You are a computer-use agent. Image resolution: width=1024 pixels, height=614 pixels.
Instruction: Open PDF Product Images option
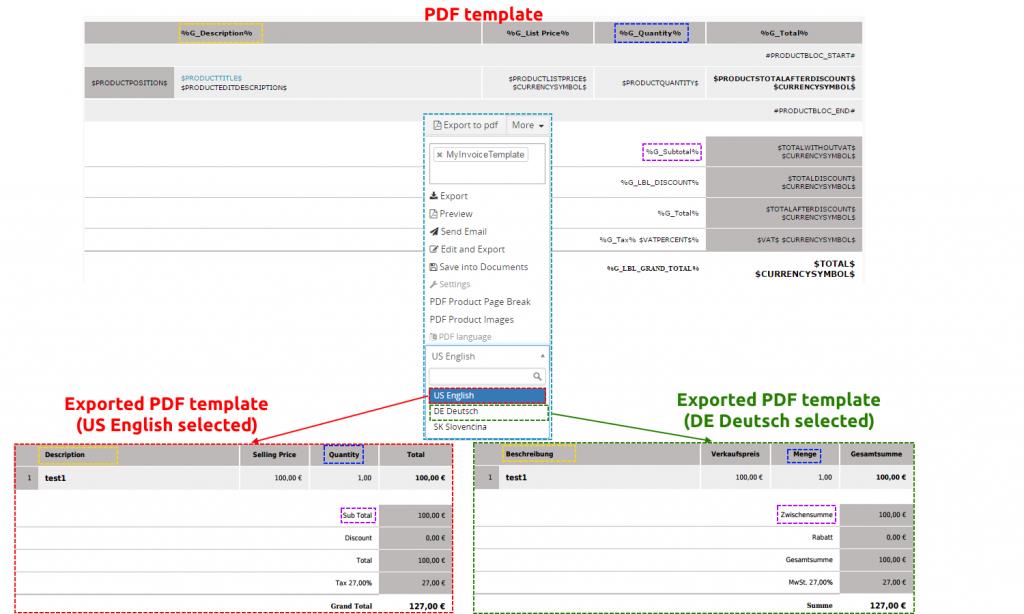(x=471, y=320)
